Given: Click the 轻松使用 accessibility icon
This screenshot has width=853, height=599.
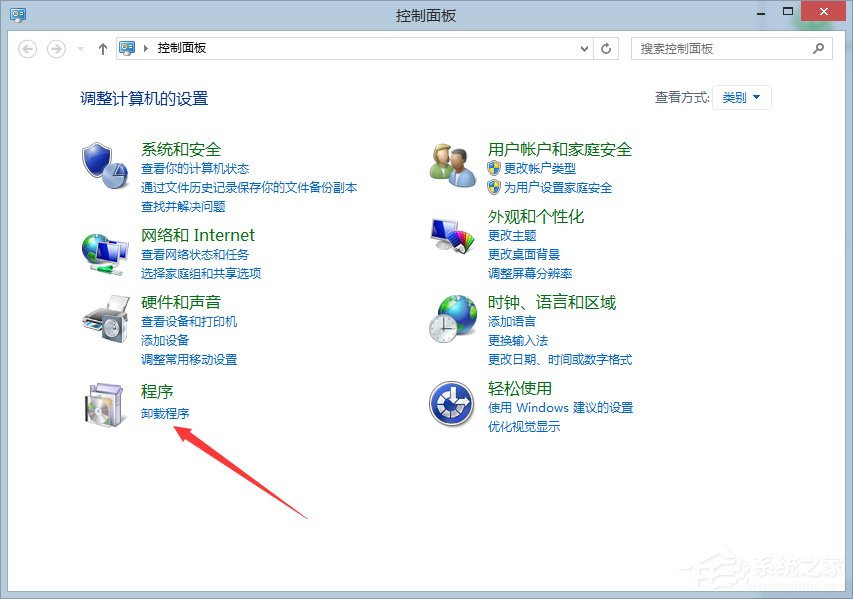Looking at the screenshot, I should tap(450, 402).
